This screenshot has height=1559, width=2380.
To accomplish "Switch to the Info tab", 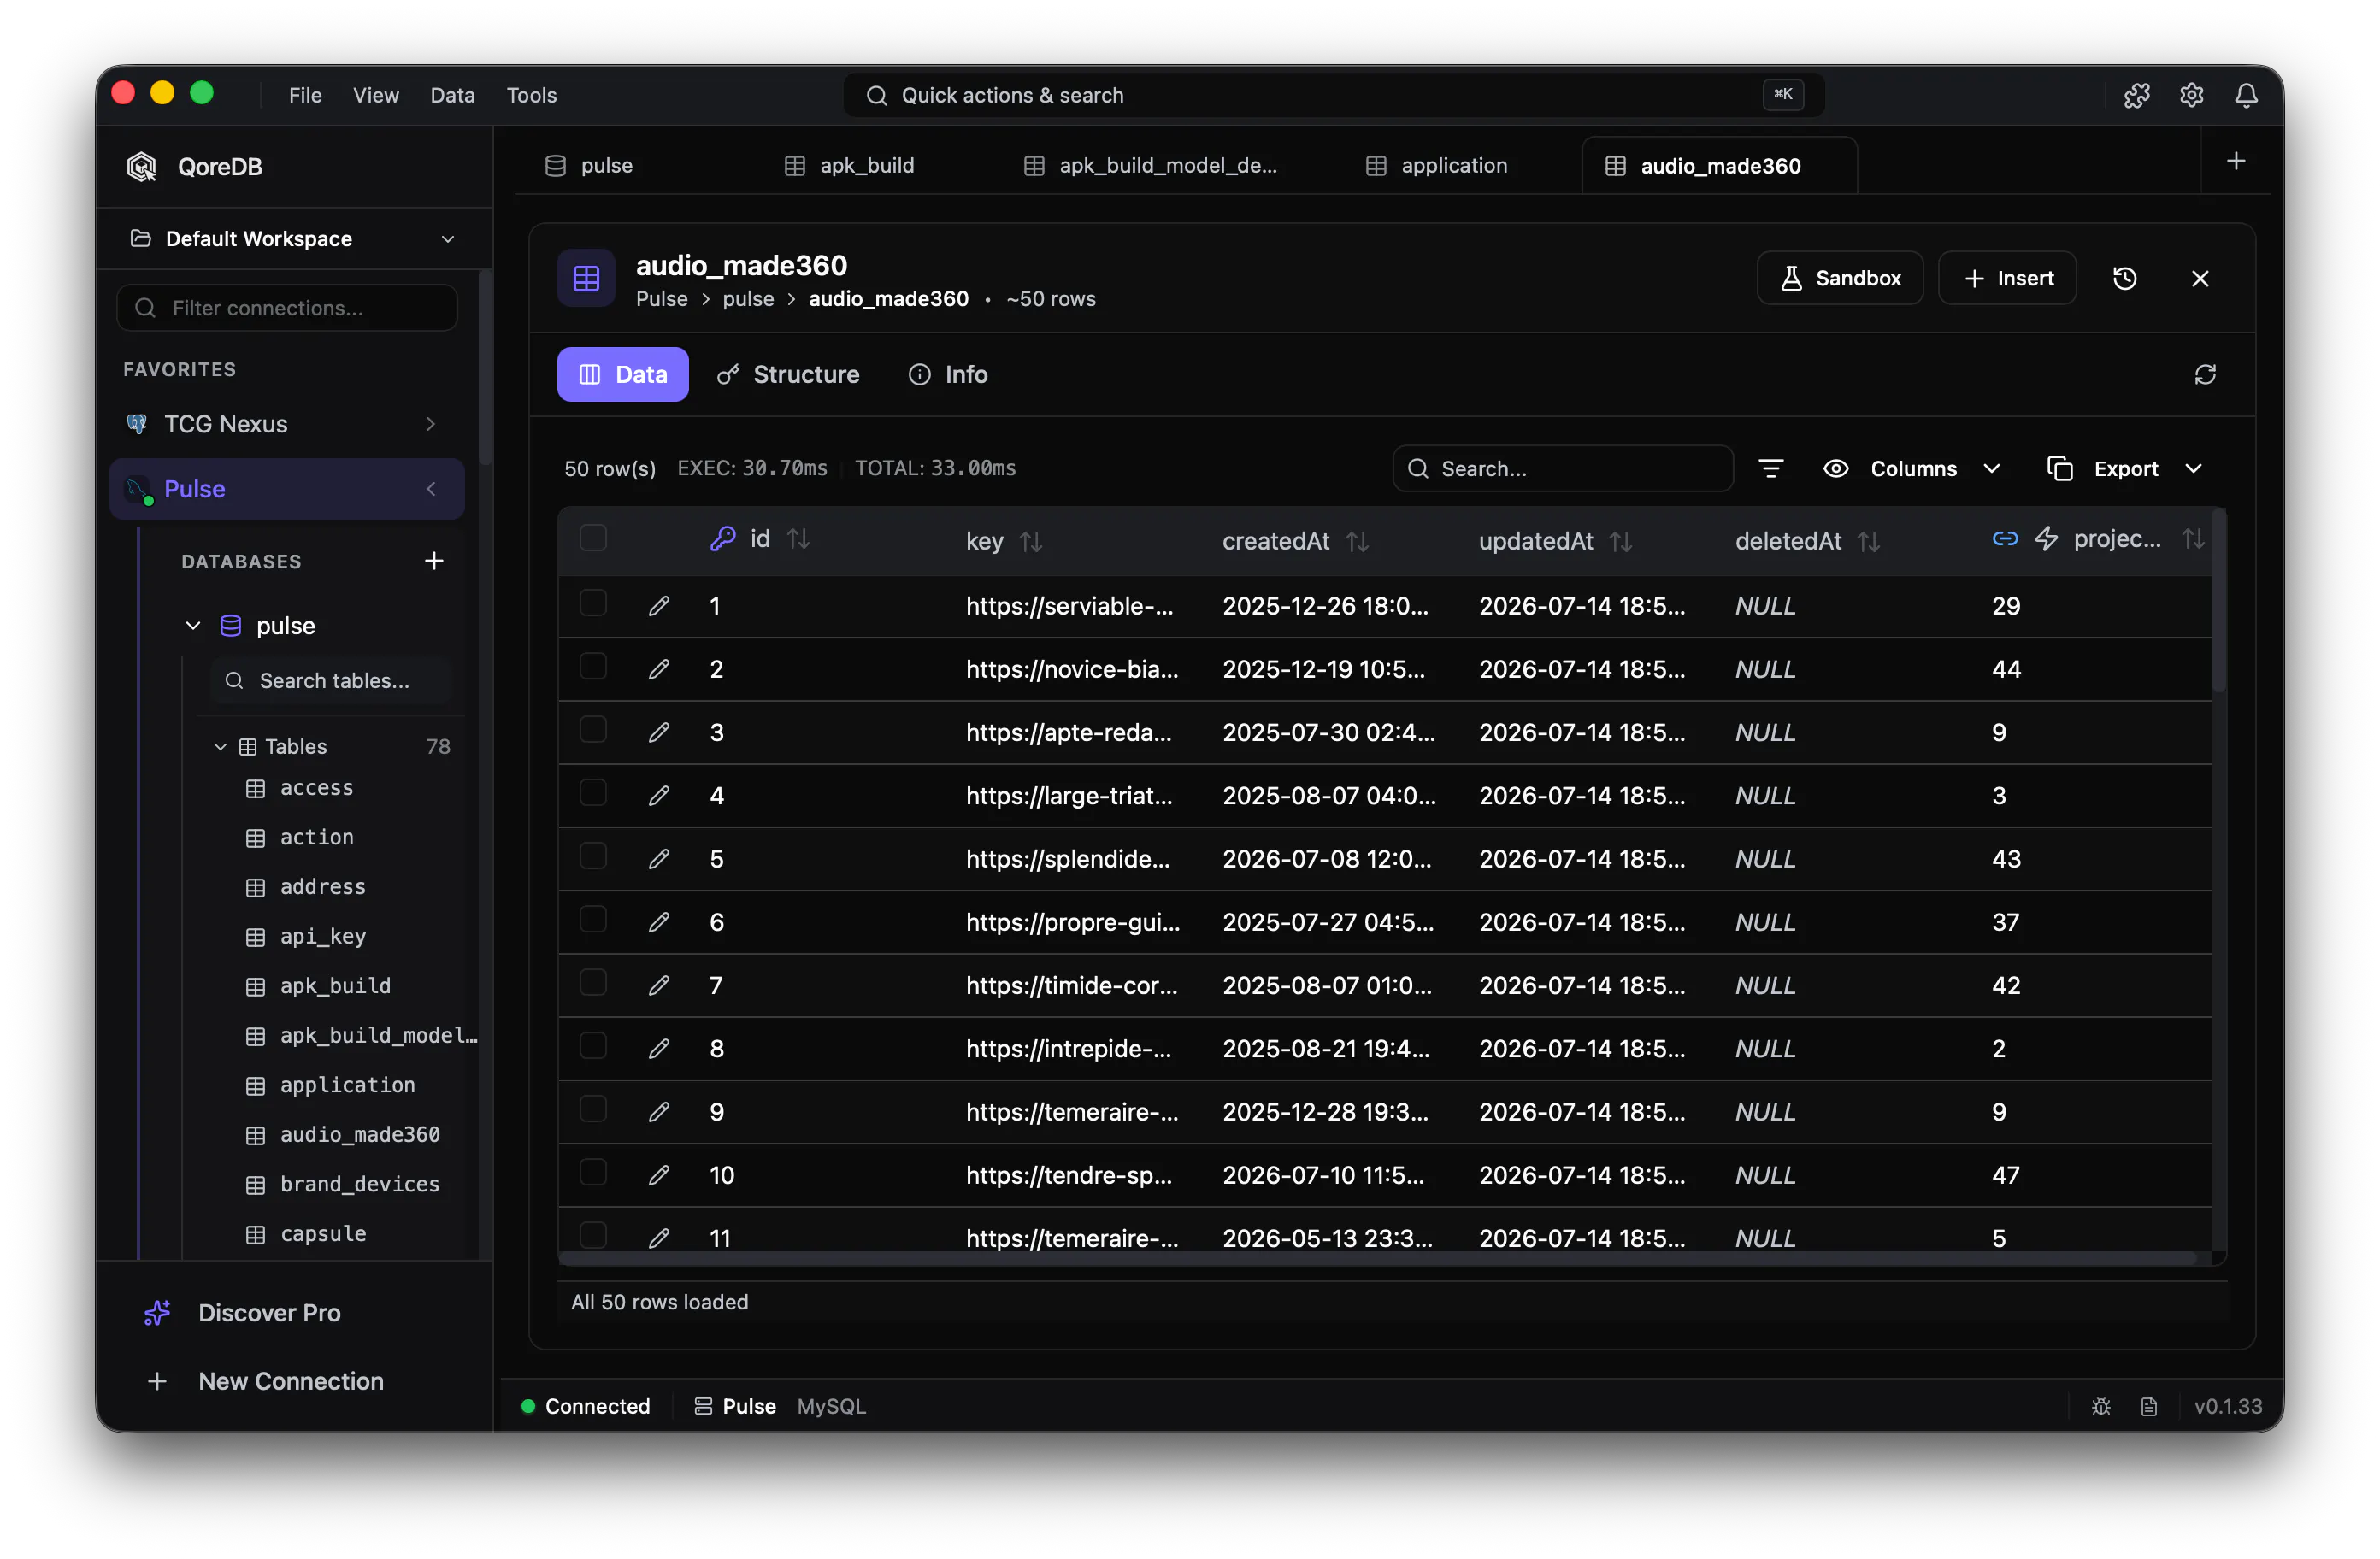I will tap(948, 374).
